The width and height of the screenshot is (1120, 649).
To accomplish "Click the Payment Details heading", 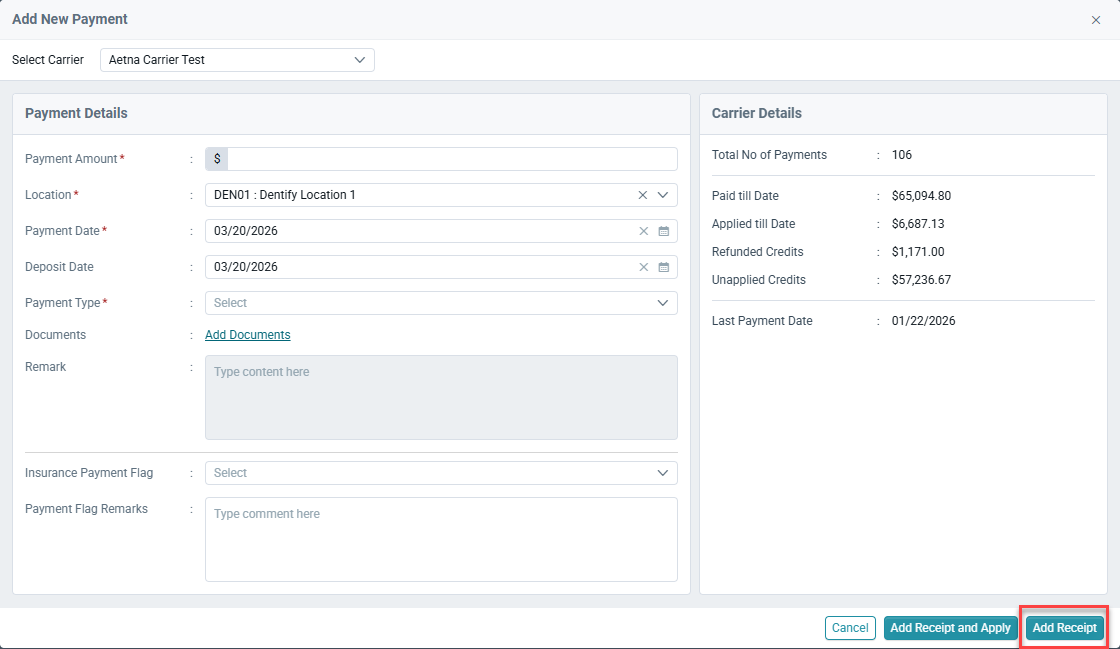I will pyautogui.click(x=76, y=114).
